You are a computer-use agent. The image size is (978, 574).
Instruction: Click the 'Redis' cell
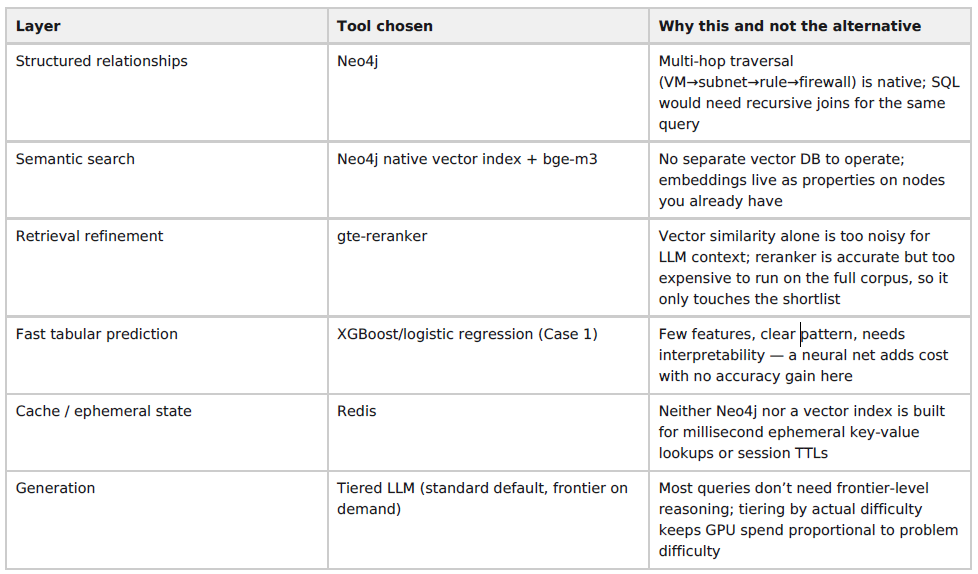(488, 432)
